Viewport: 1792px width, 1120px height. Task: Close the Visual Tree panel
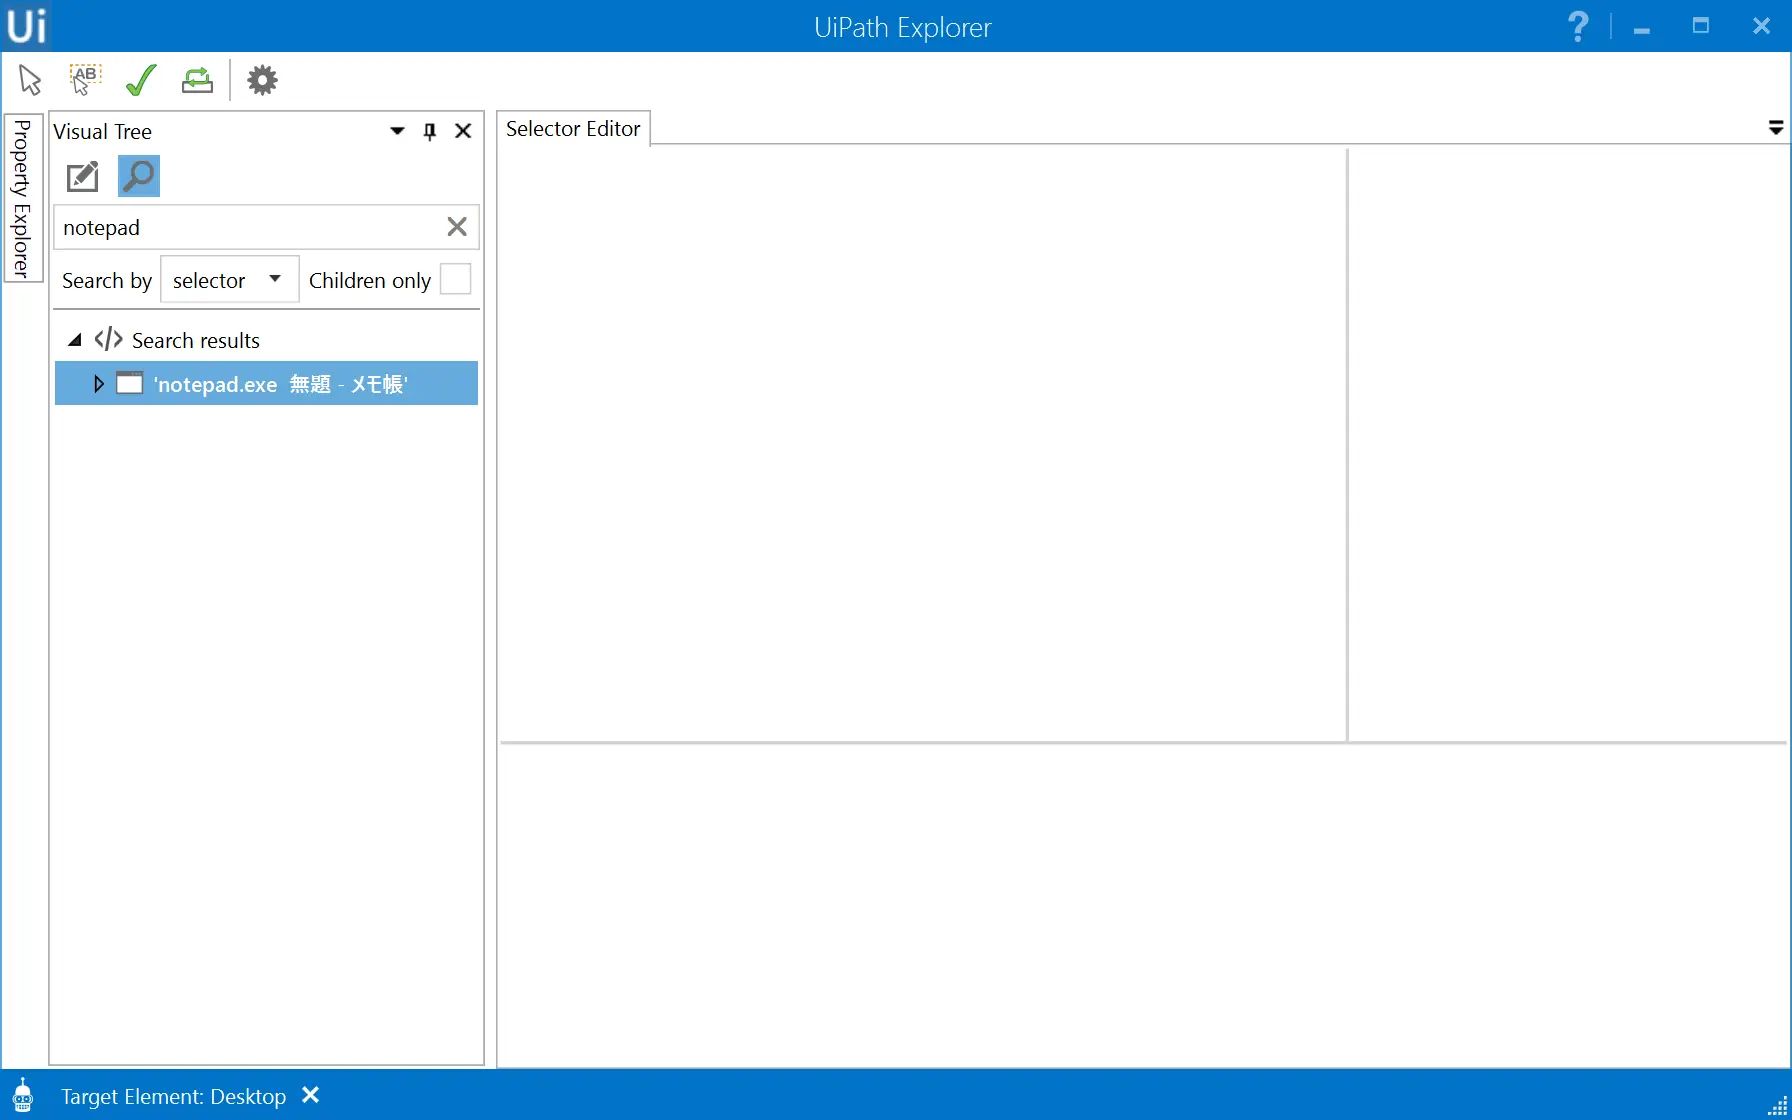463,131
